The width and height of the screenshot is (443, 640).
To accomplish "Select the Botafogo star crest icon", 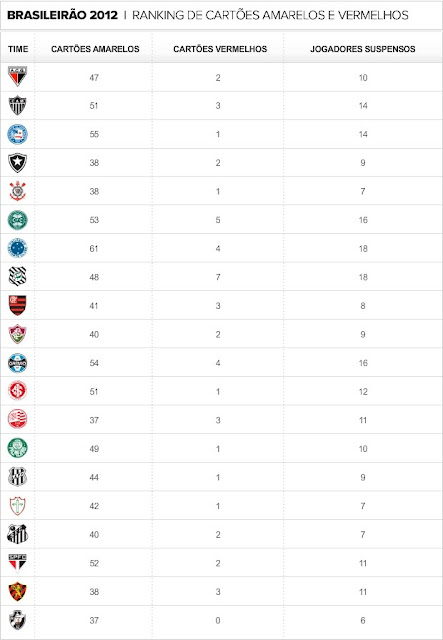I will point(18,162).
